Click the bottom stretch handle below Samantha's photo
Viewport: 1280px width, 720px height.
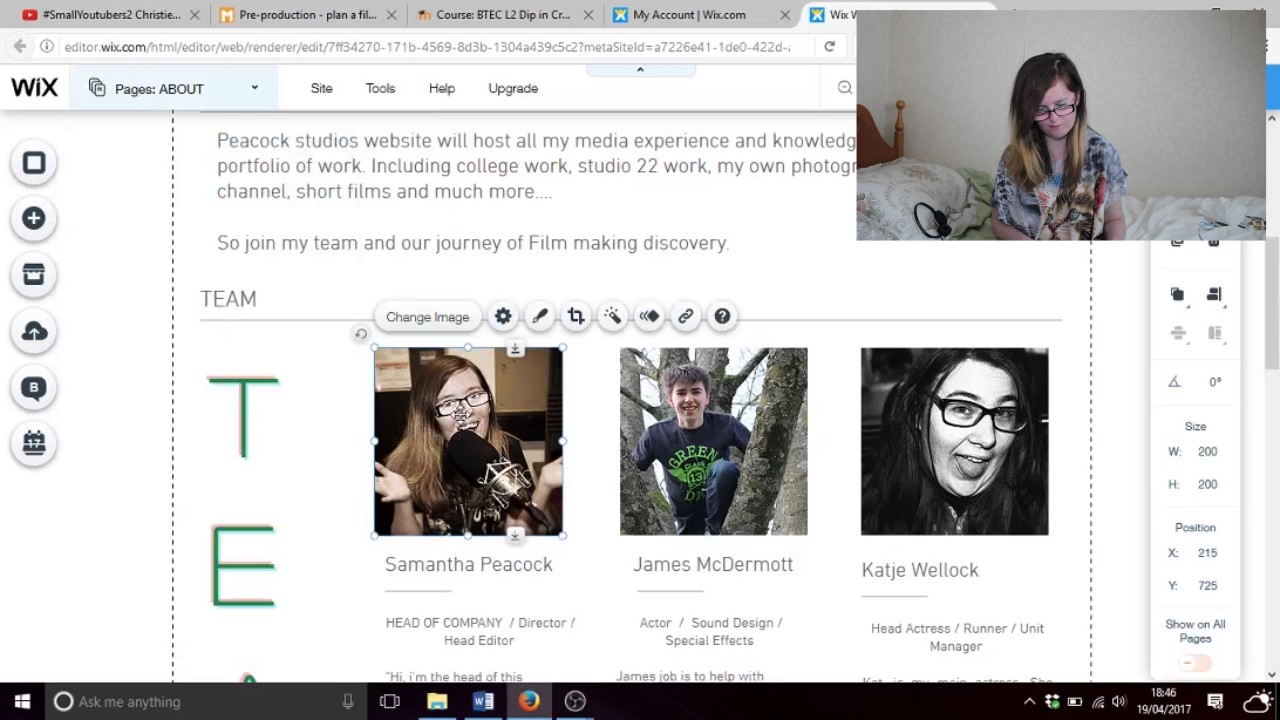515,536
